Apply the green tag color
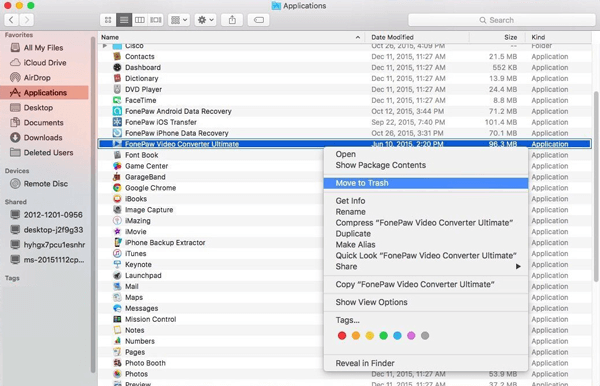600x386 pixels. [383, 336]
